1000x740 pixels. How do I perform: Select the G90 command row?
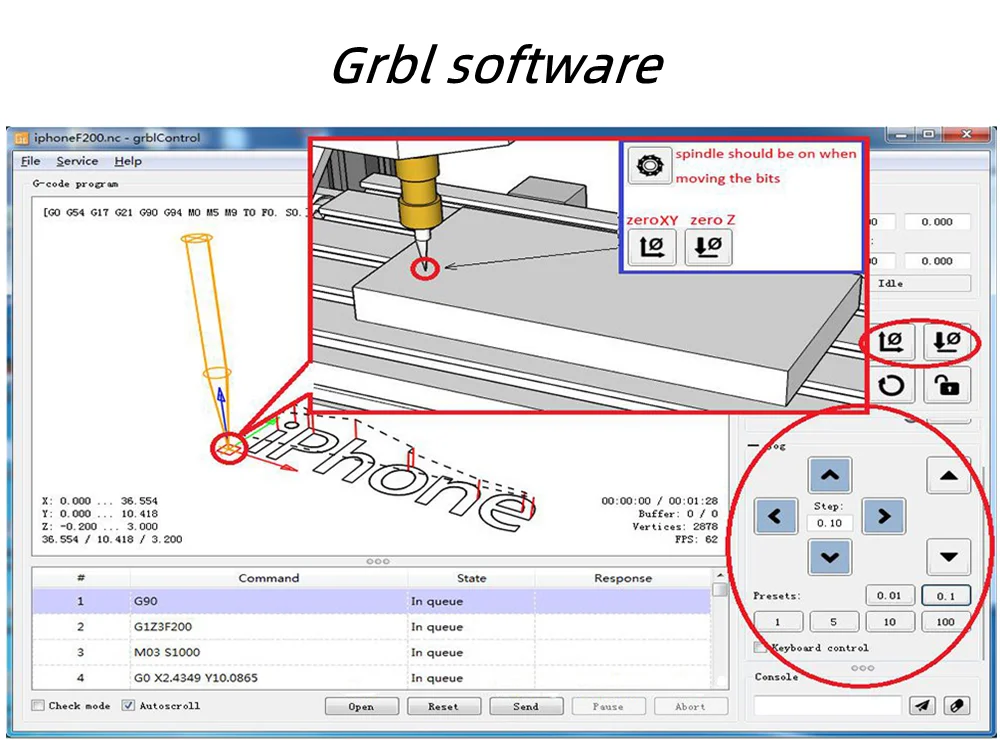click(x=371, y=601)
